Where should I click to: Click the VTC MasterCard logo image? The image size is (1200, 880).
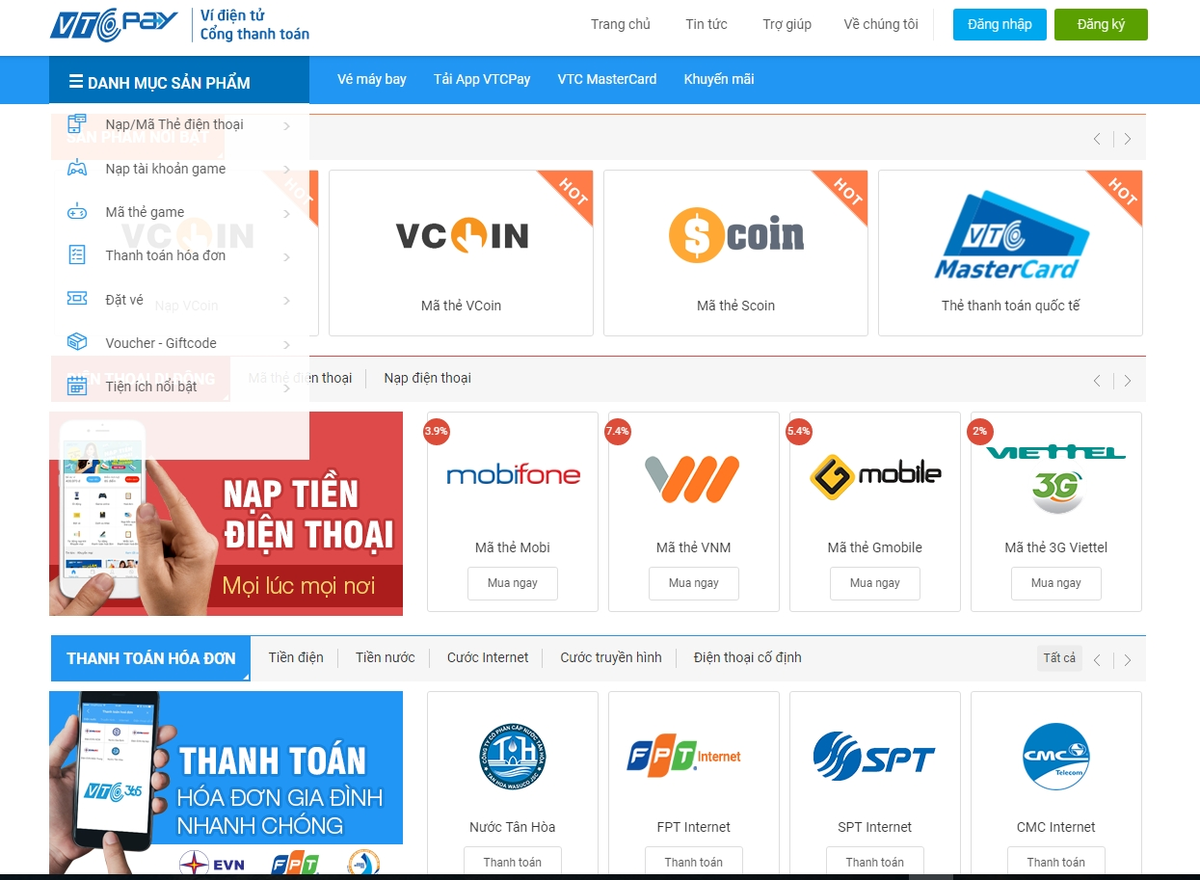coord(1011,236)
